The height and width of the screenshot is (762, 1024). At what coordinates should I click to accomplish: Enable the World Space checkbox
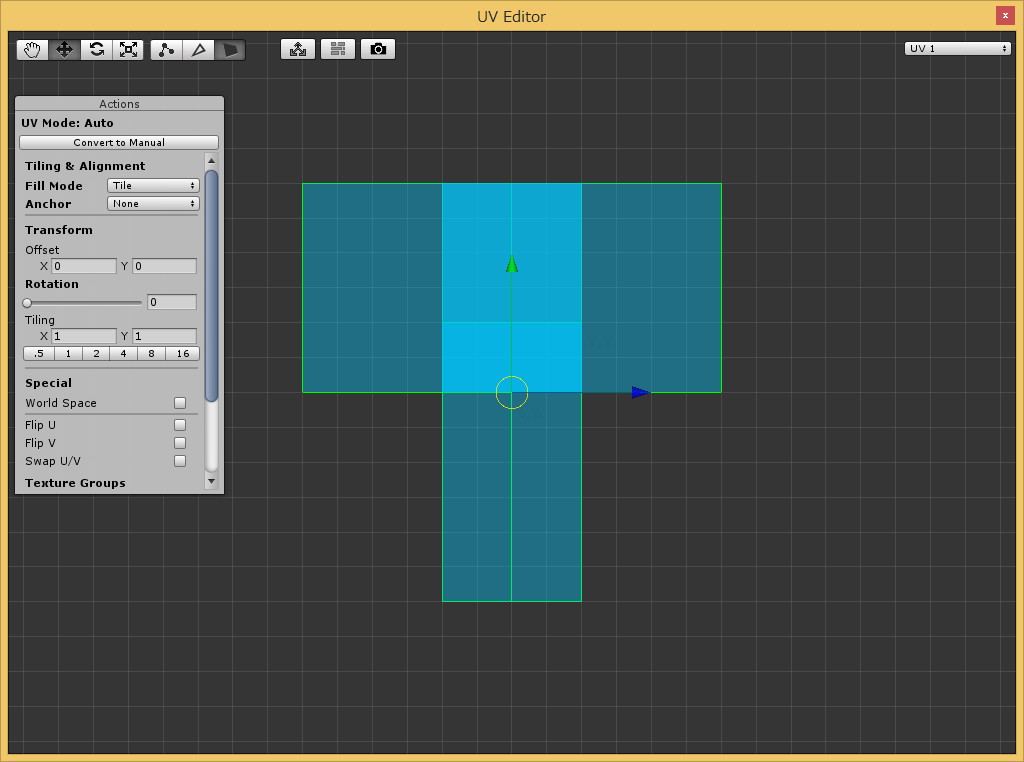pos(180,403)
